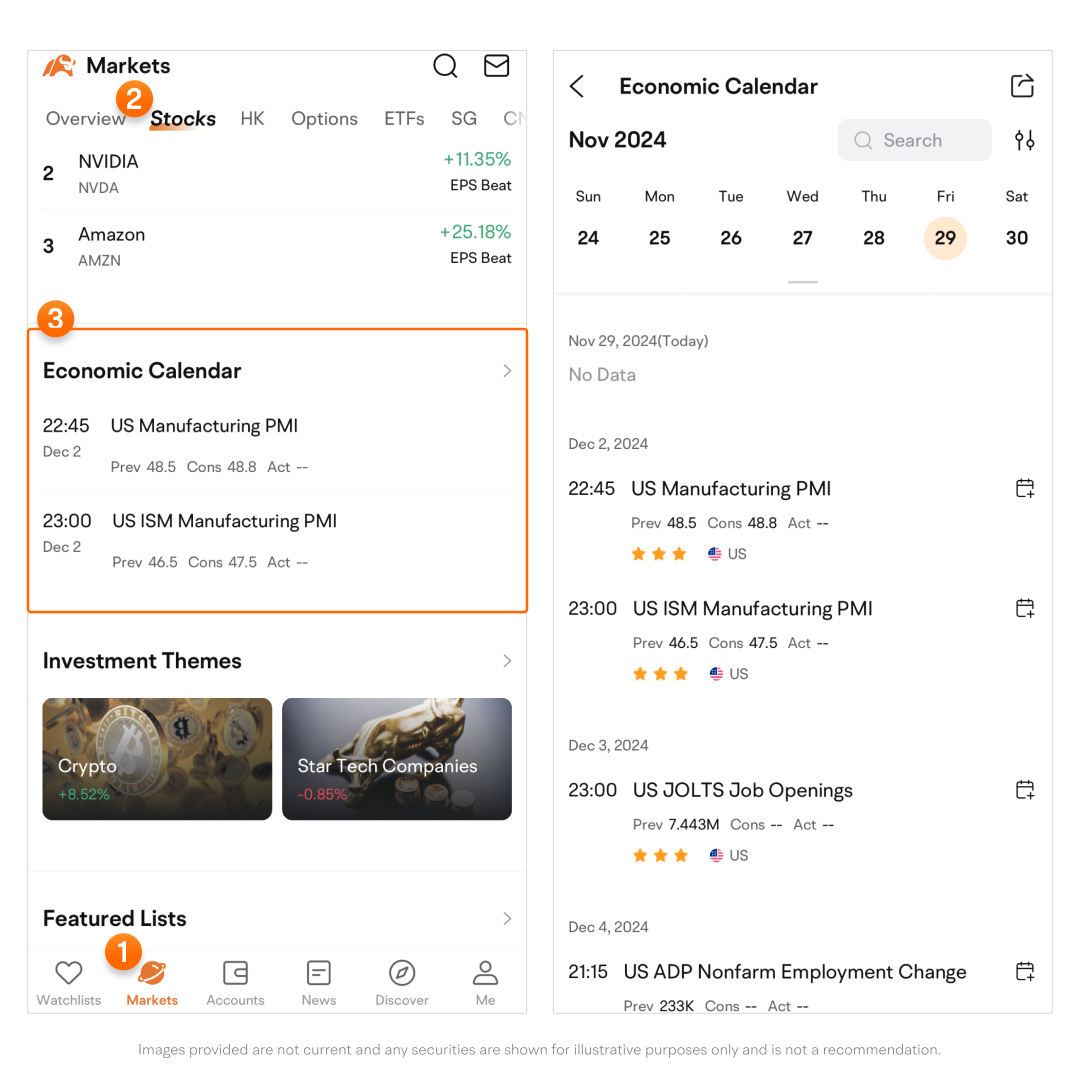1080x1081 pixels.
Task: Open Discover compass icon
Action: (402, 973)
